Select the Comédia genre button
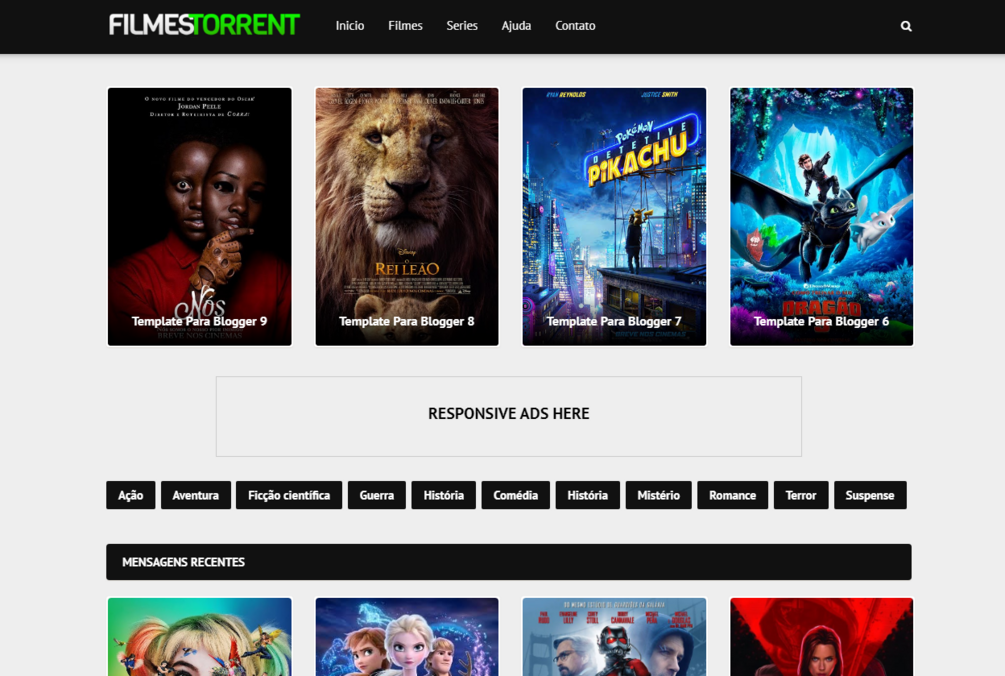Image resolution: width=1005 pixels, height=676 pixels. click(516, 495)
